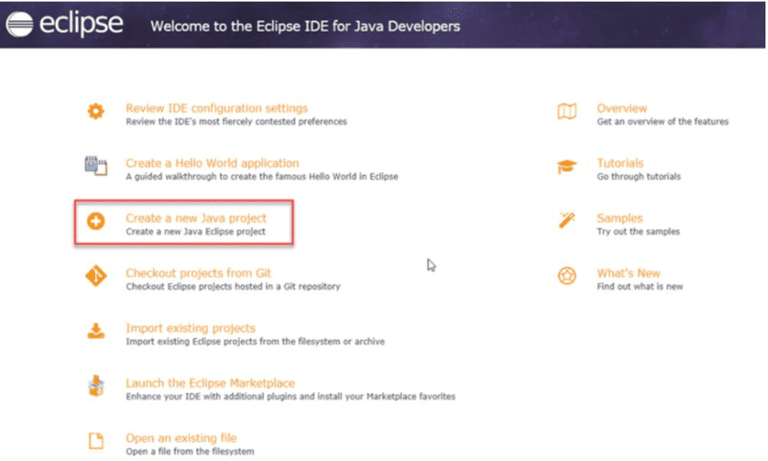The width and height of the screenshot is (768, 461).
Task: Click the gear icon for IDE configuration settings
Action: [96, 111]
